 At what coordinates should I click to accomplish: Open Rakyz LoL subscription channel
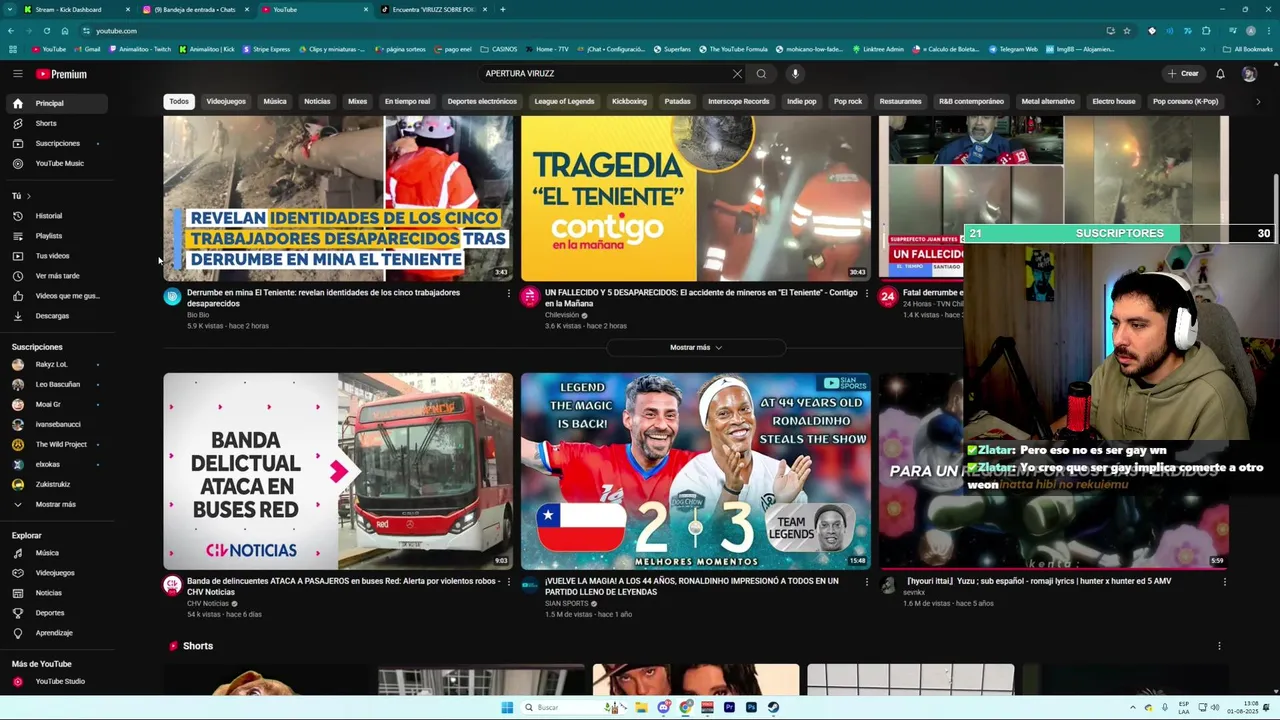coord(56,364)
